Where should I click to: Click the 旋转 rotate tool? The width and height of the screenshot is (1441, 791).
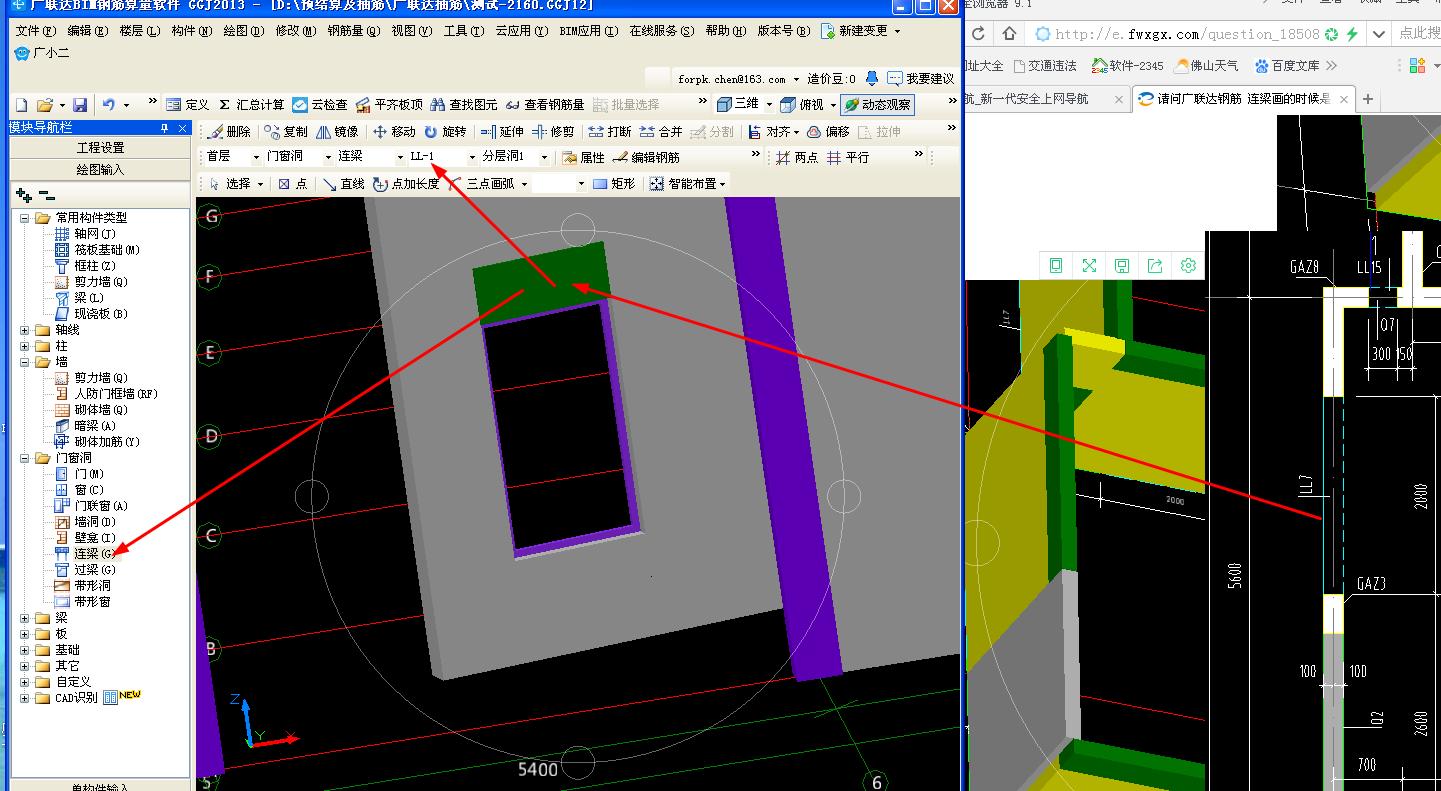tap(445, 131)
